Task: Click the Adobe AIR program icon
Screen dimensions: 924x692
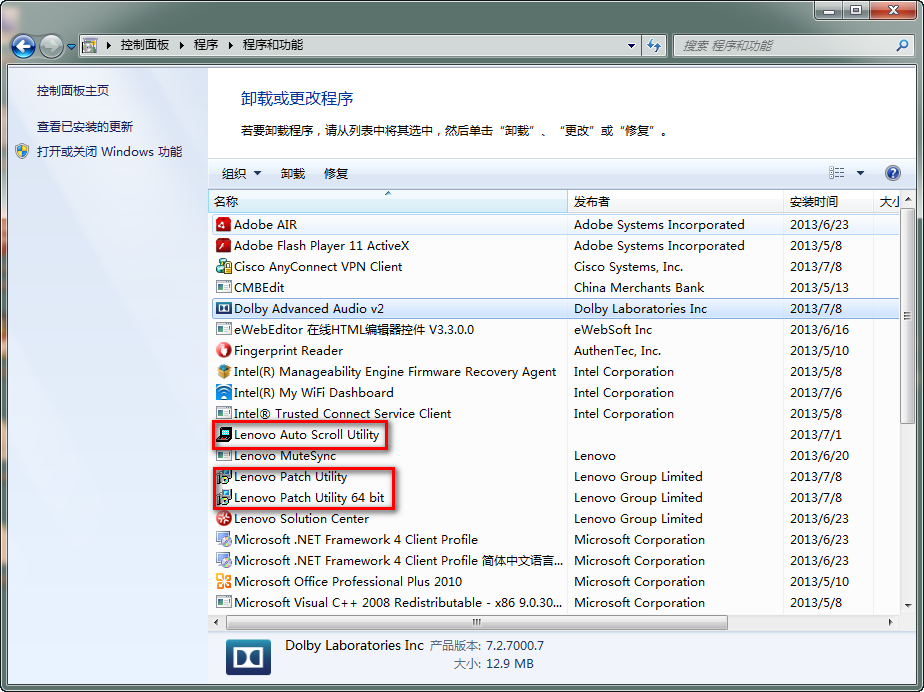Action: click(x=223, y=225)
